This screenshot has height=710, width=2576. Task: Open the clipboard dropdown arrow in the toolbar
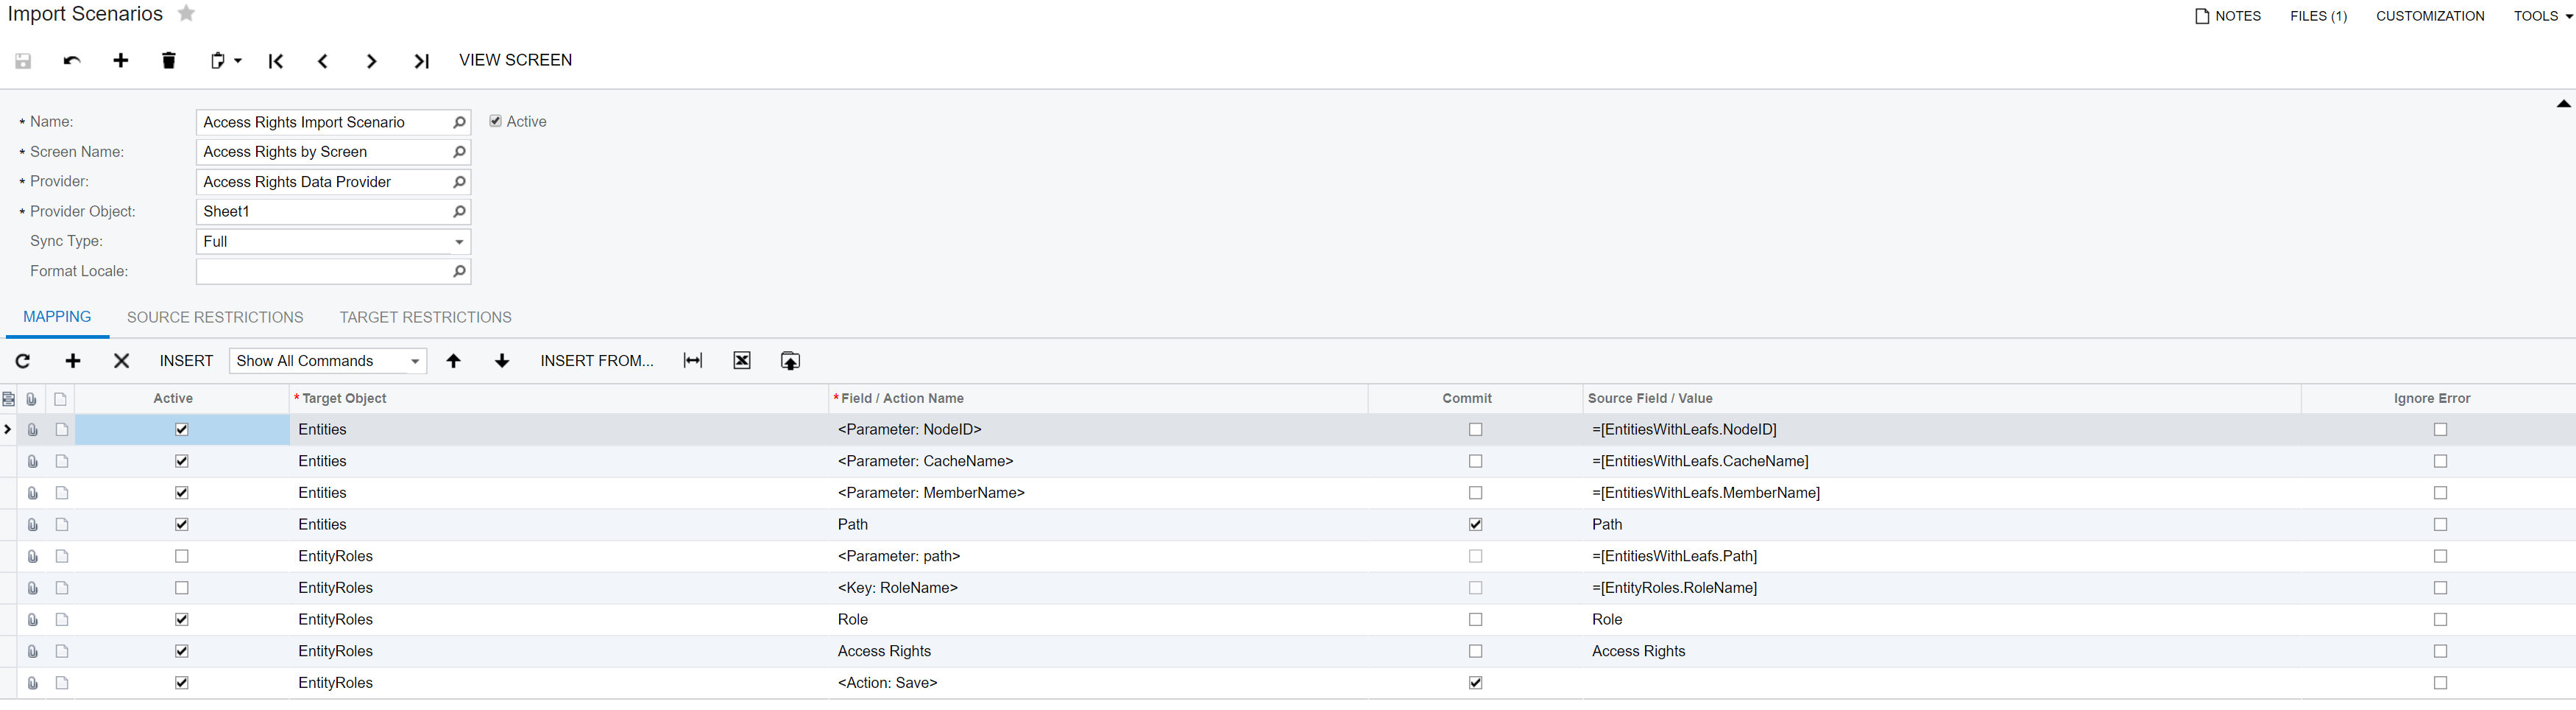(238, 61)
